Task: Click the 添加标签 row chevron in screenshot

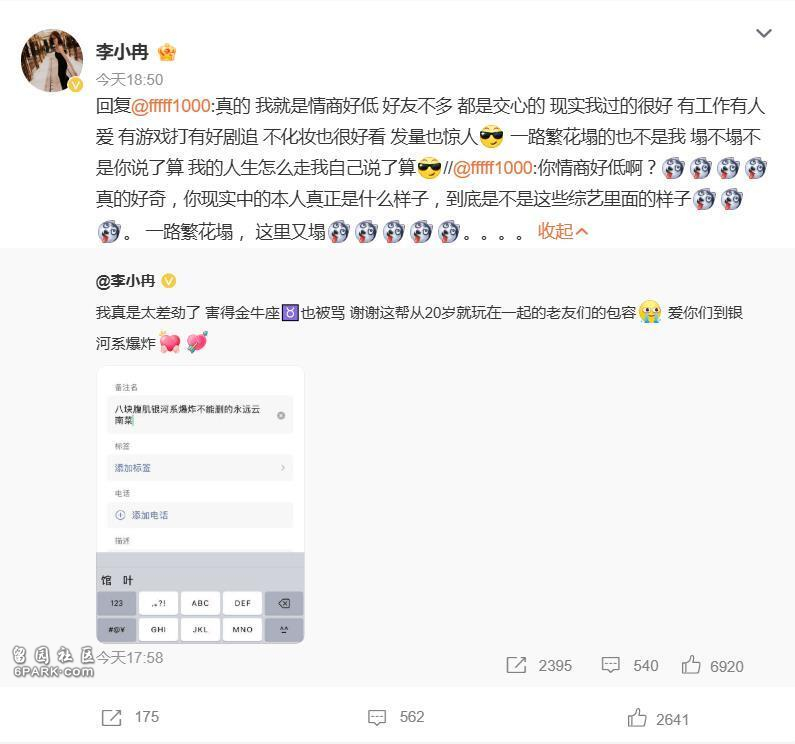Action: [x=283, y=468]
